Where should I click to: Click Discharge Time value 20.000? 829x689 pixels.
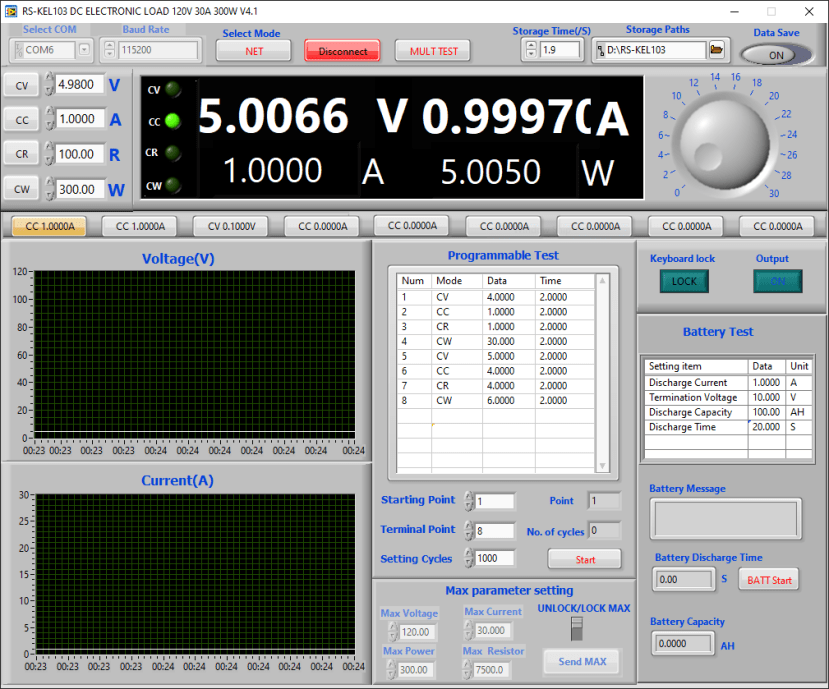point(766,427)
